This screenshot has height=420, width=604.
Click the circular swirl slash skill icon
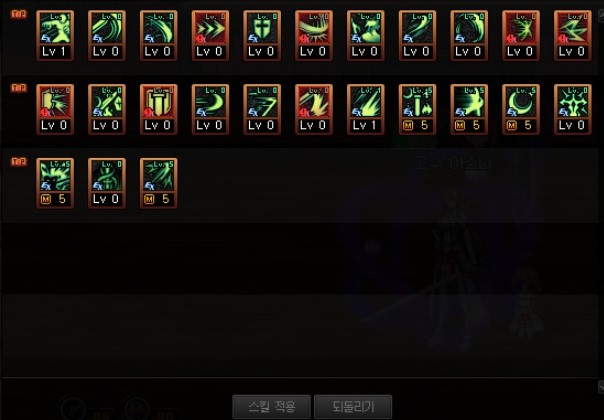pyautogui.click(x=469, y=35)
